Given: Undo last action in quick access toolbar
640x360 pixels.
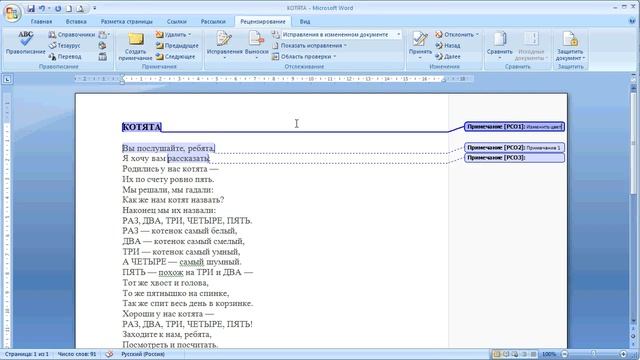Looking at the screenshot, I should [42, 8].
